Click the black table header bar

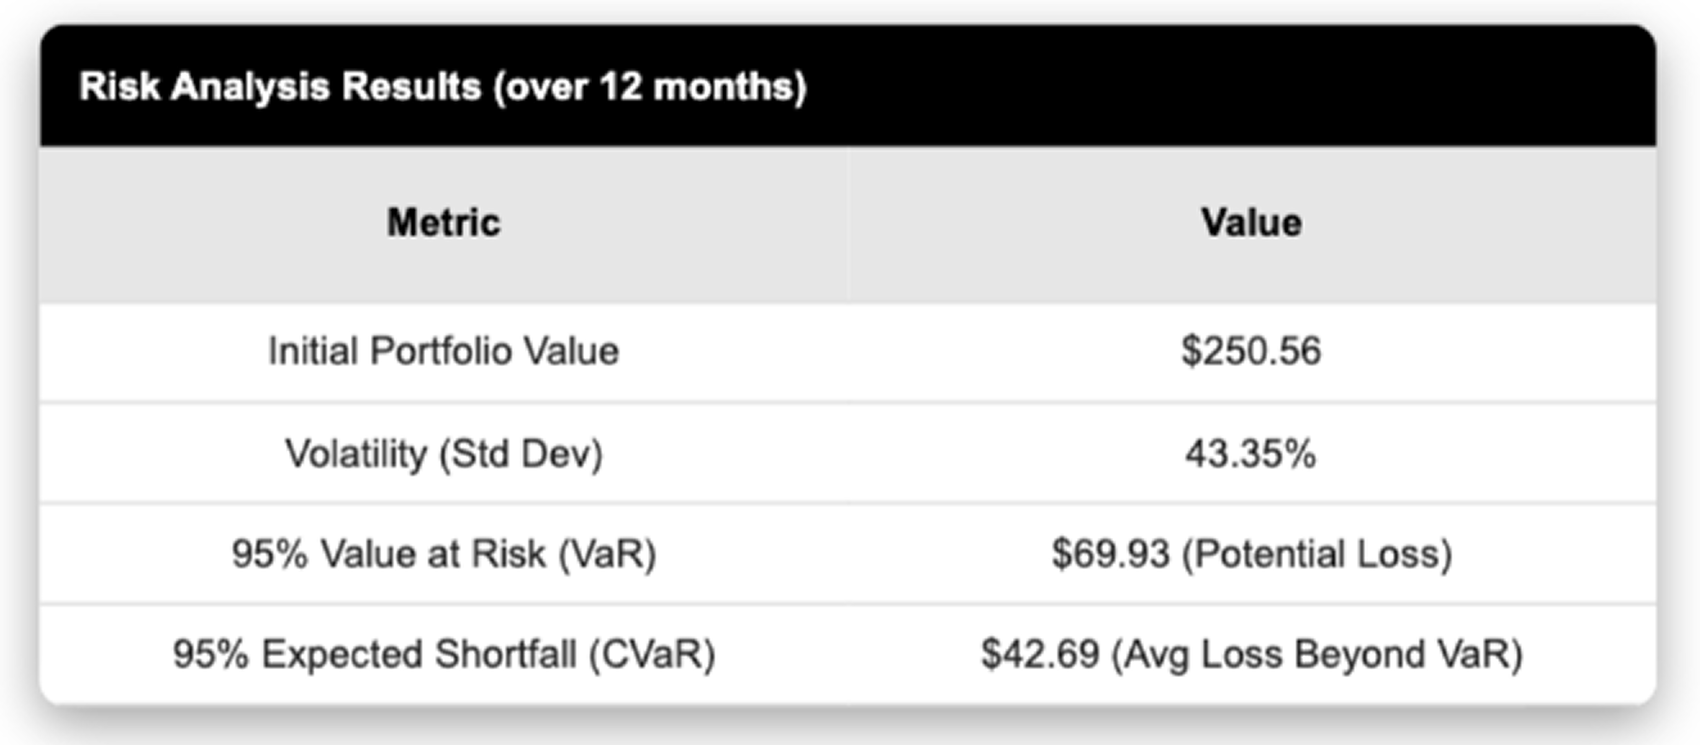coord(848,86)
